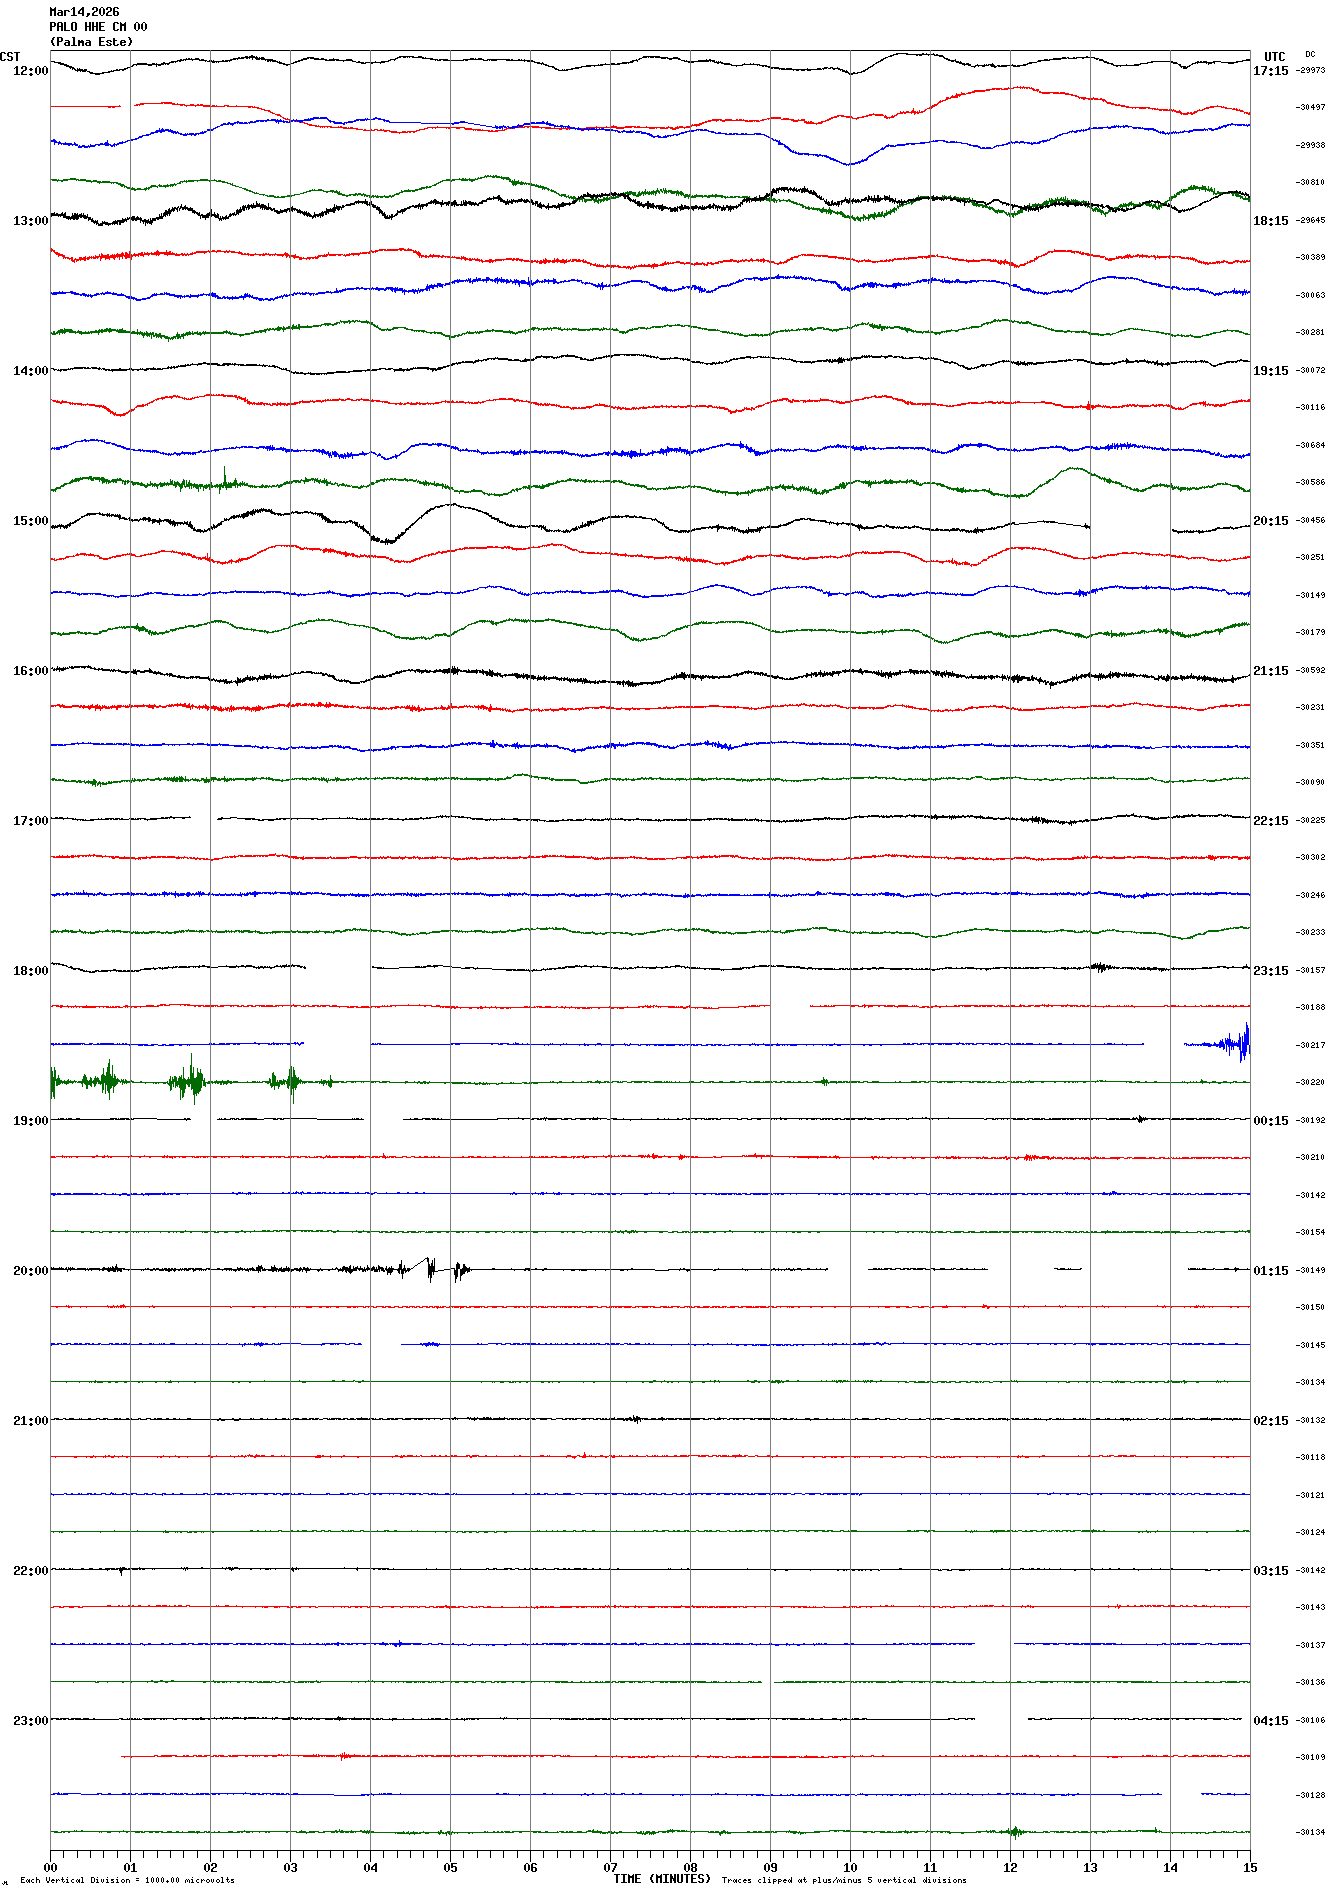Click the Mar14,2026 date label
The image size is (1330, 1894).
84,12
